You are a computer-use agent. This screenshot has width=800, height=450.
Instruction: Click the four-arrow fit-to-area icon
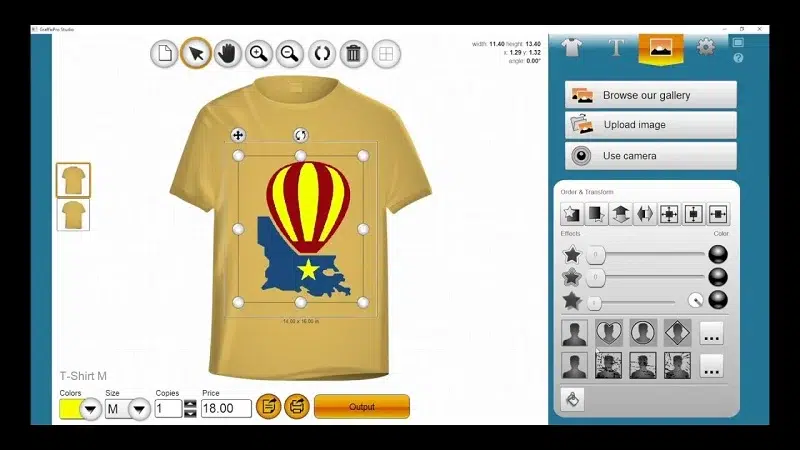tap(669, 214)
